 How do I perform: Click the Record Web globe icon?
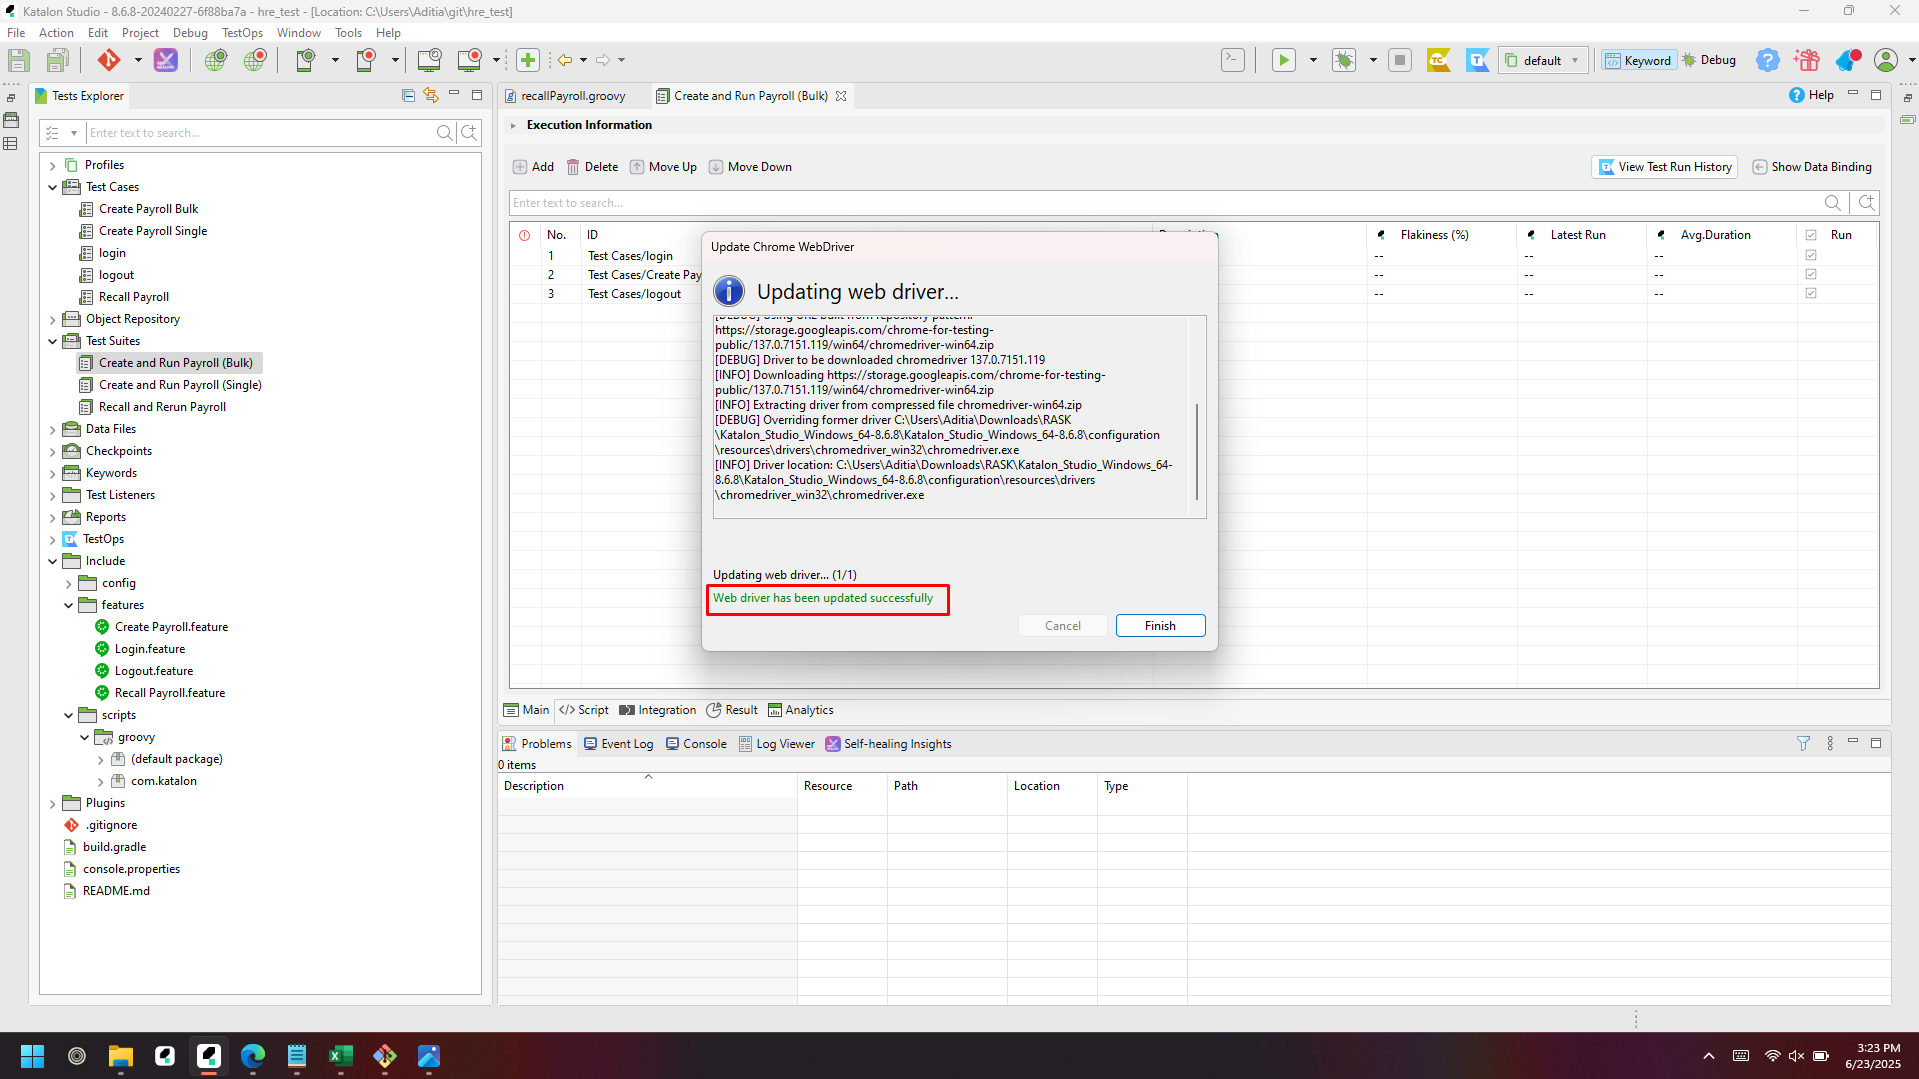[255, 60]
